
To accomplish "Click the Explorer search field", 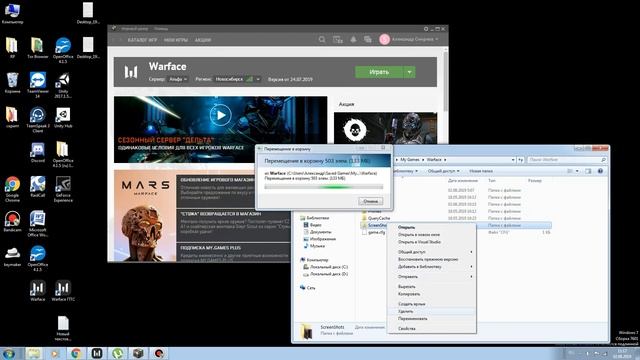I will click(x=567, y=160).
